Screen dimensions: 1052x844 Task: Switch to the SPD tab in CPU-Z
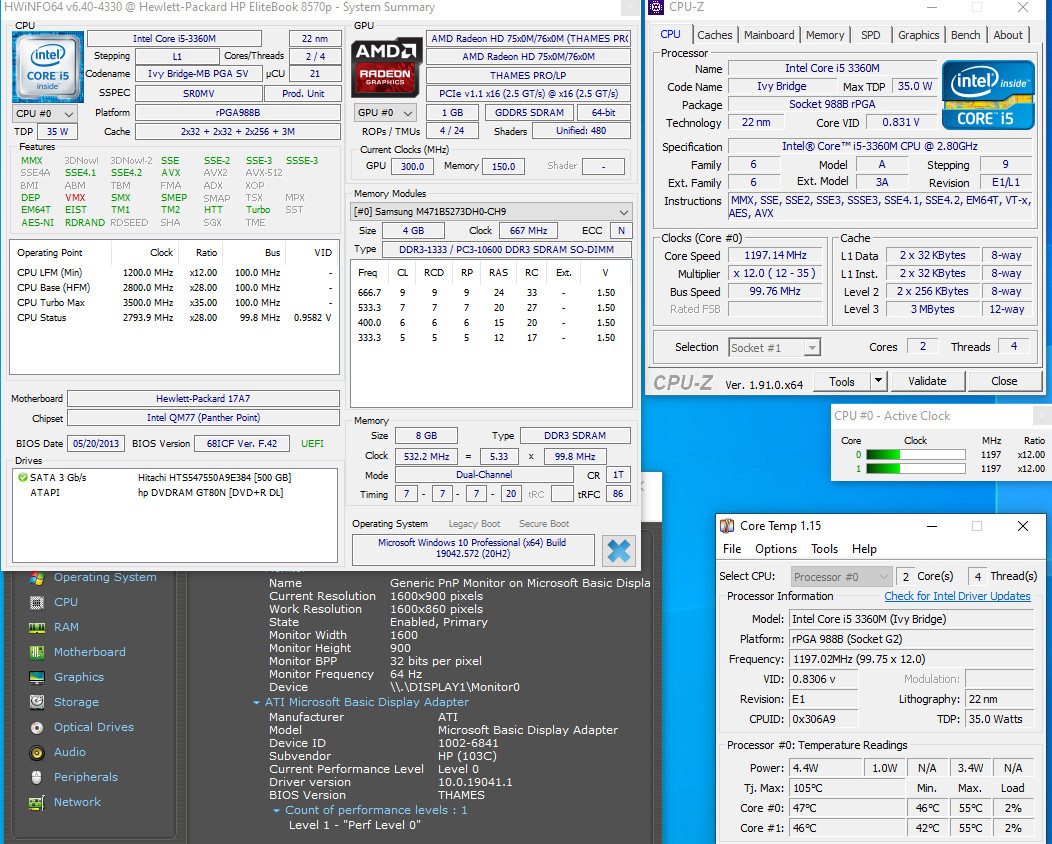pos(870,35)
